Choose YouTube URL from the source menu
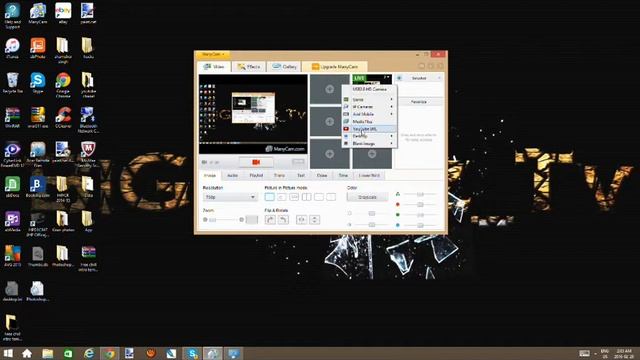This screenshot has height=360, width=640. (369, 129)
